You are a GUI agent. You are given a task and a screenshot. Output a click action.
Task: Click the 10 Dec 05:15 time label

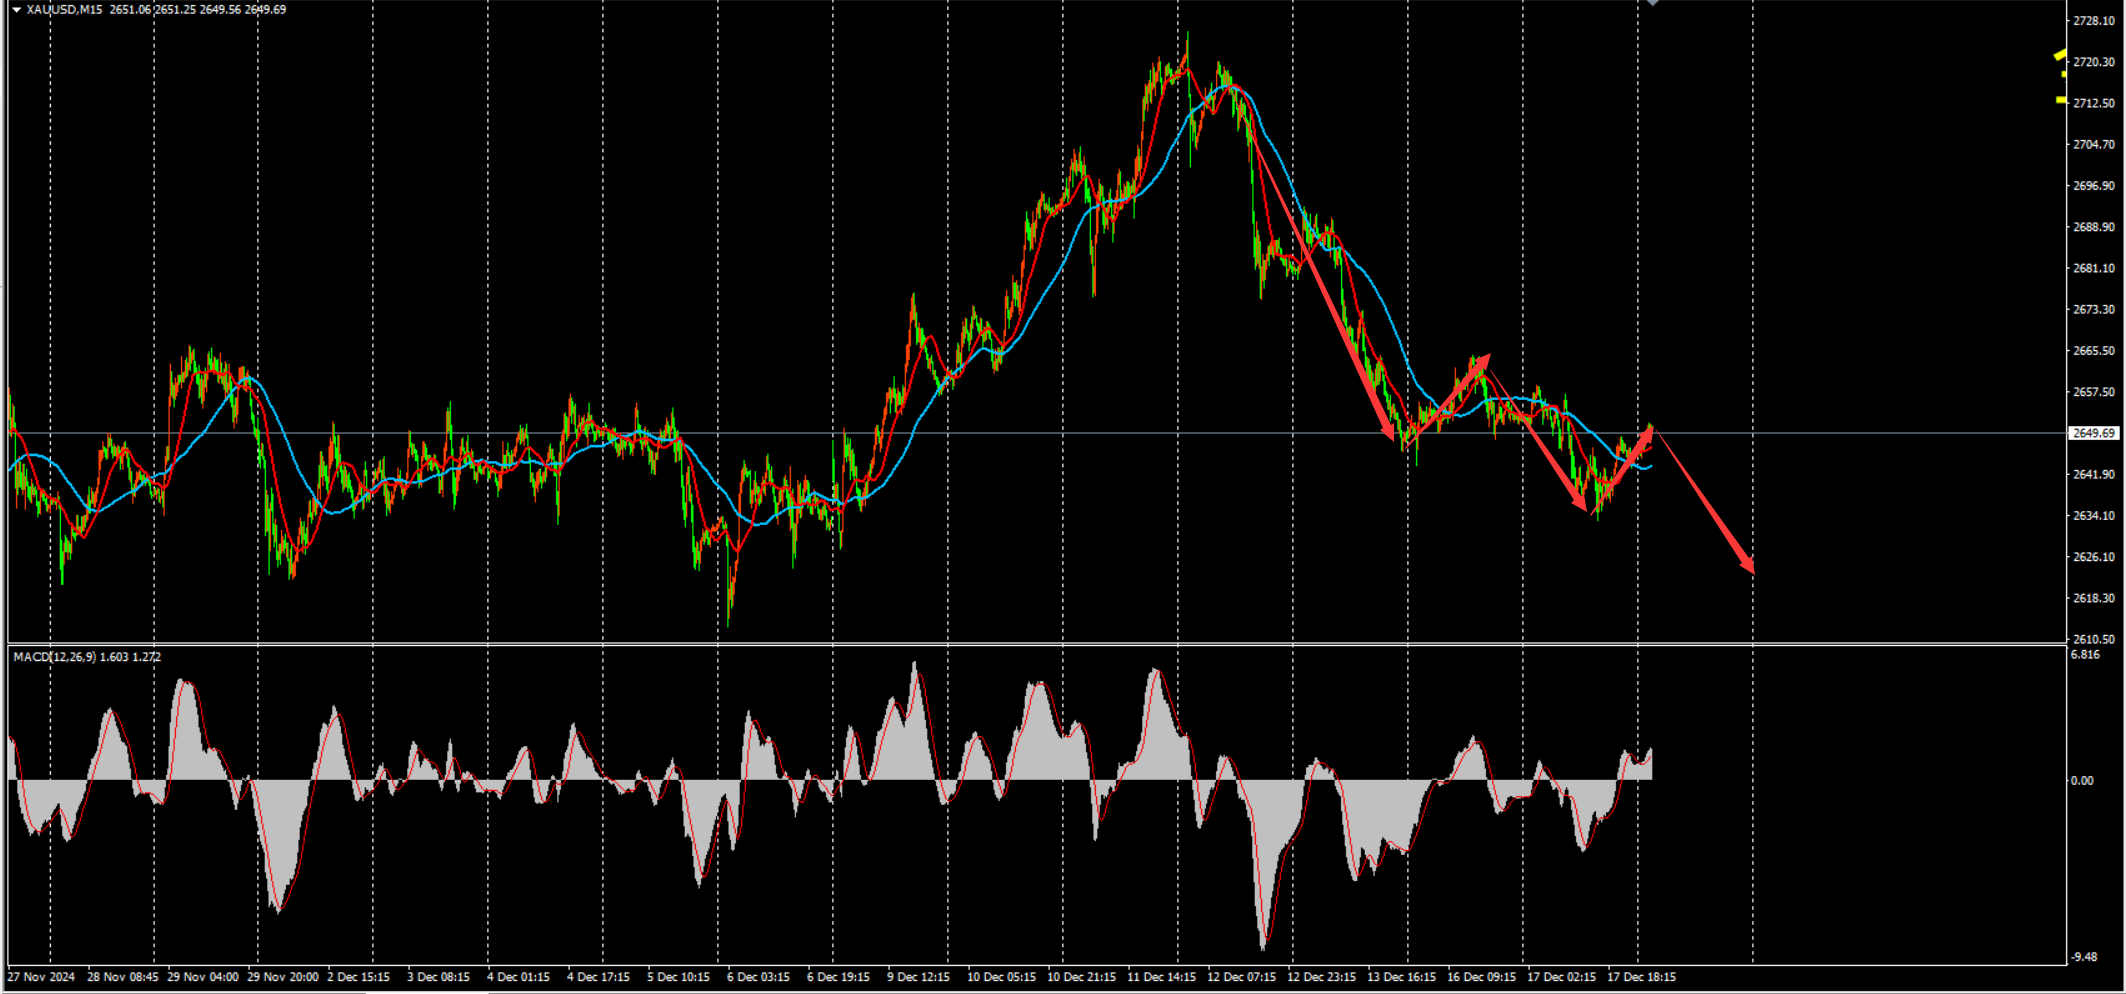pos(1002,977)
